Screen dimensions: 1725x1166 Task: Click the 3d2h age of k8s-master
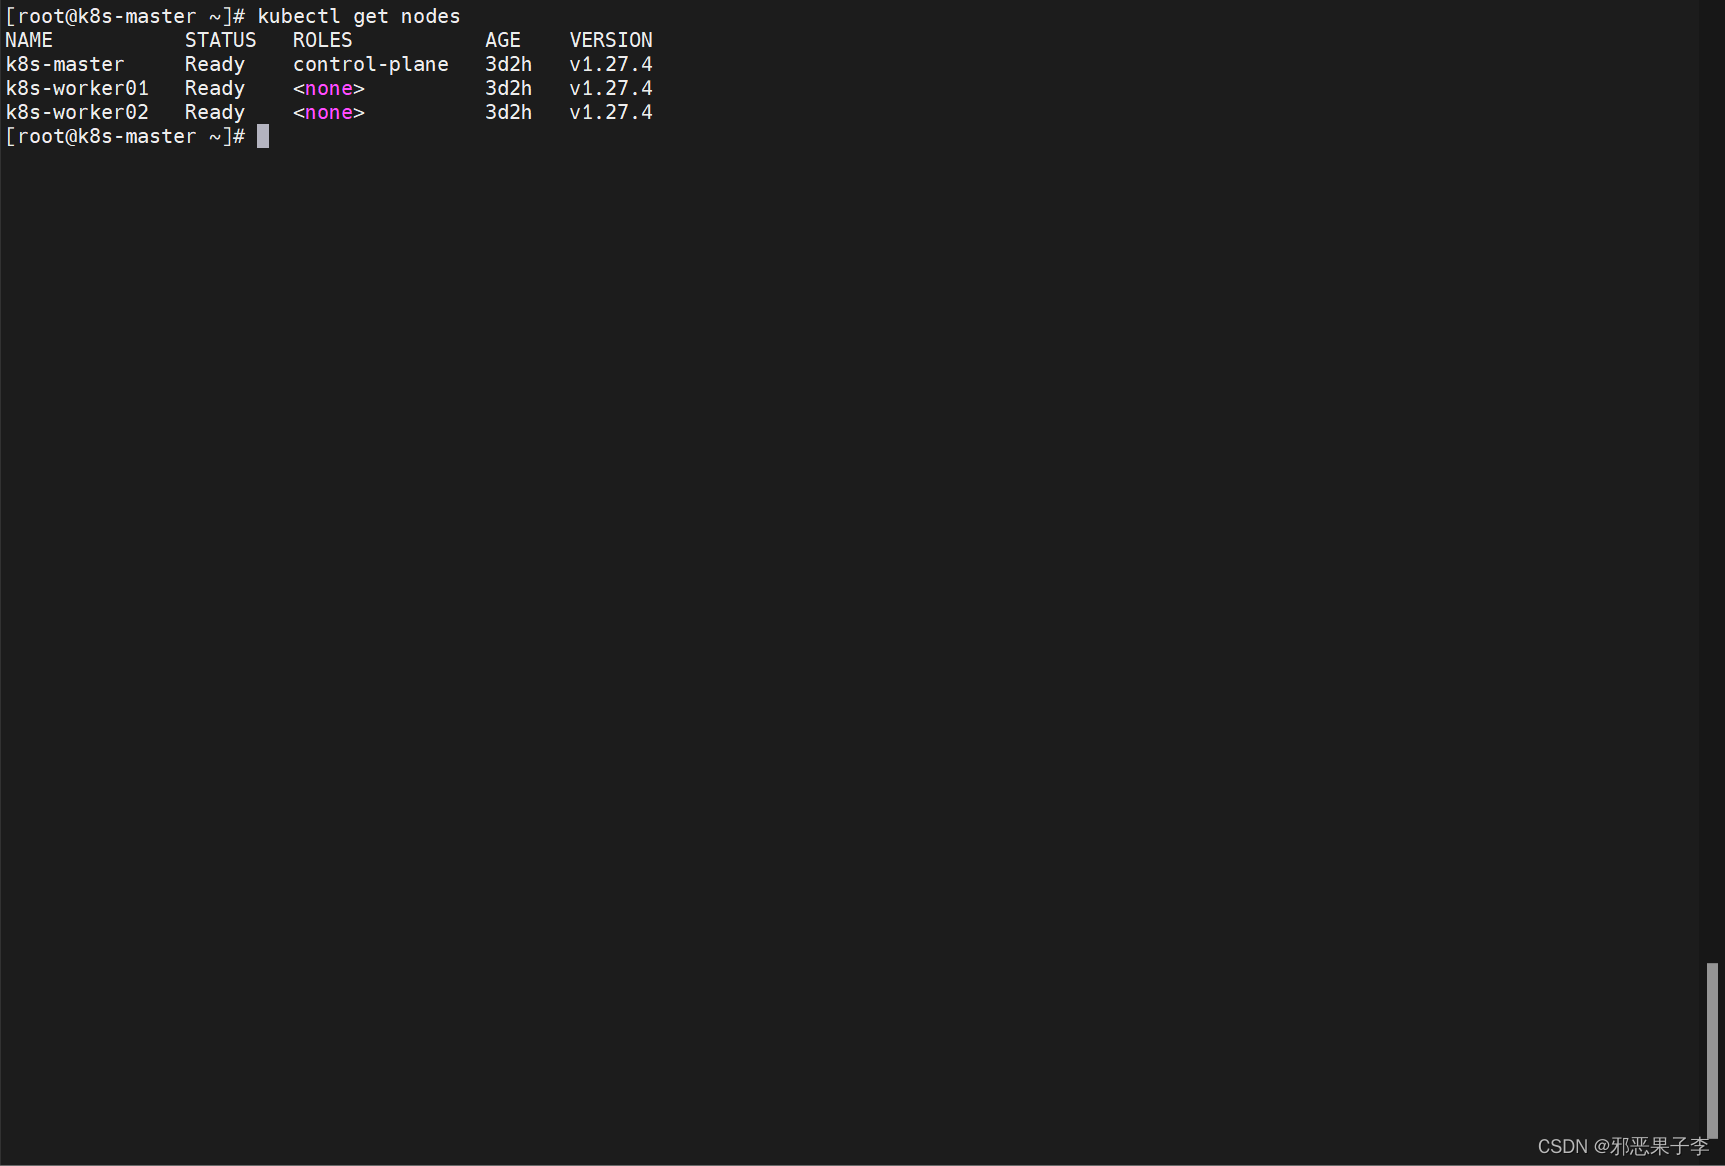click(x=509, y=64)
